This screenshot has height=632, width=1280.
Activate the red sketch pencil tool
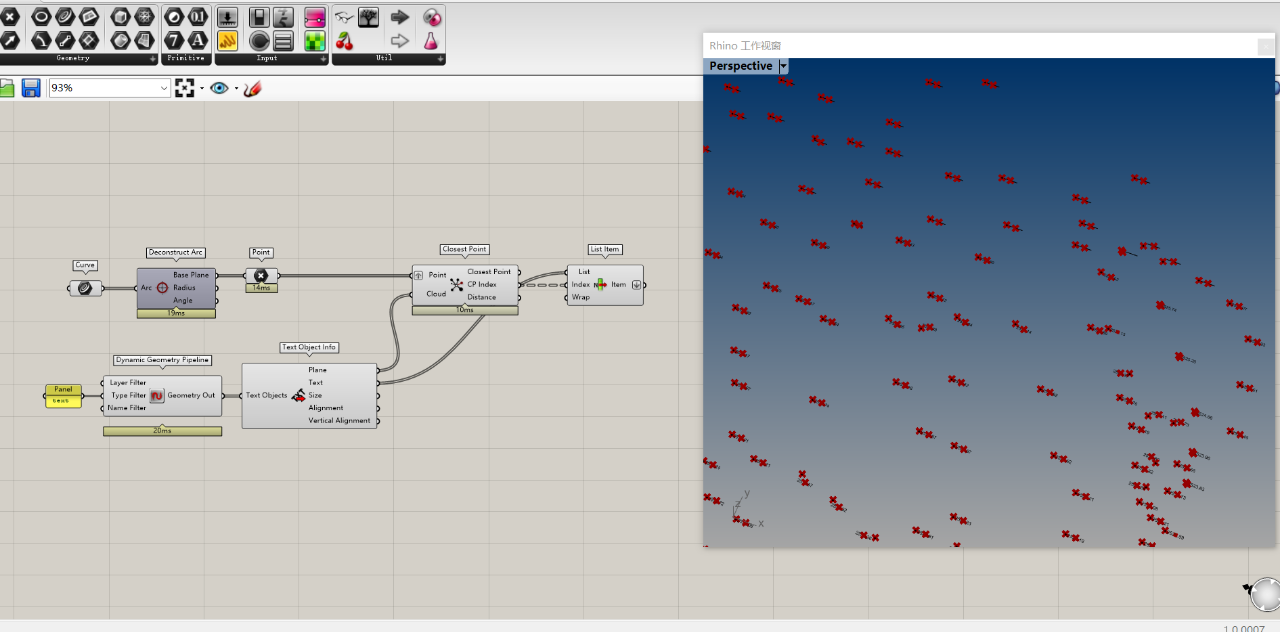252,88
